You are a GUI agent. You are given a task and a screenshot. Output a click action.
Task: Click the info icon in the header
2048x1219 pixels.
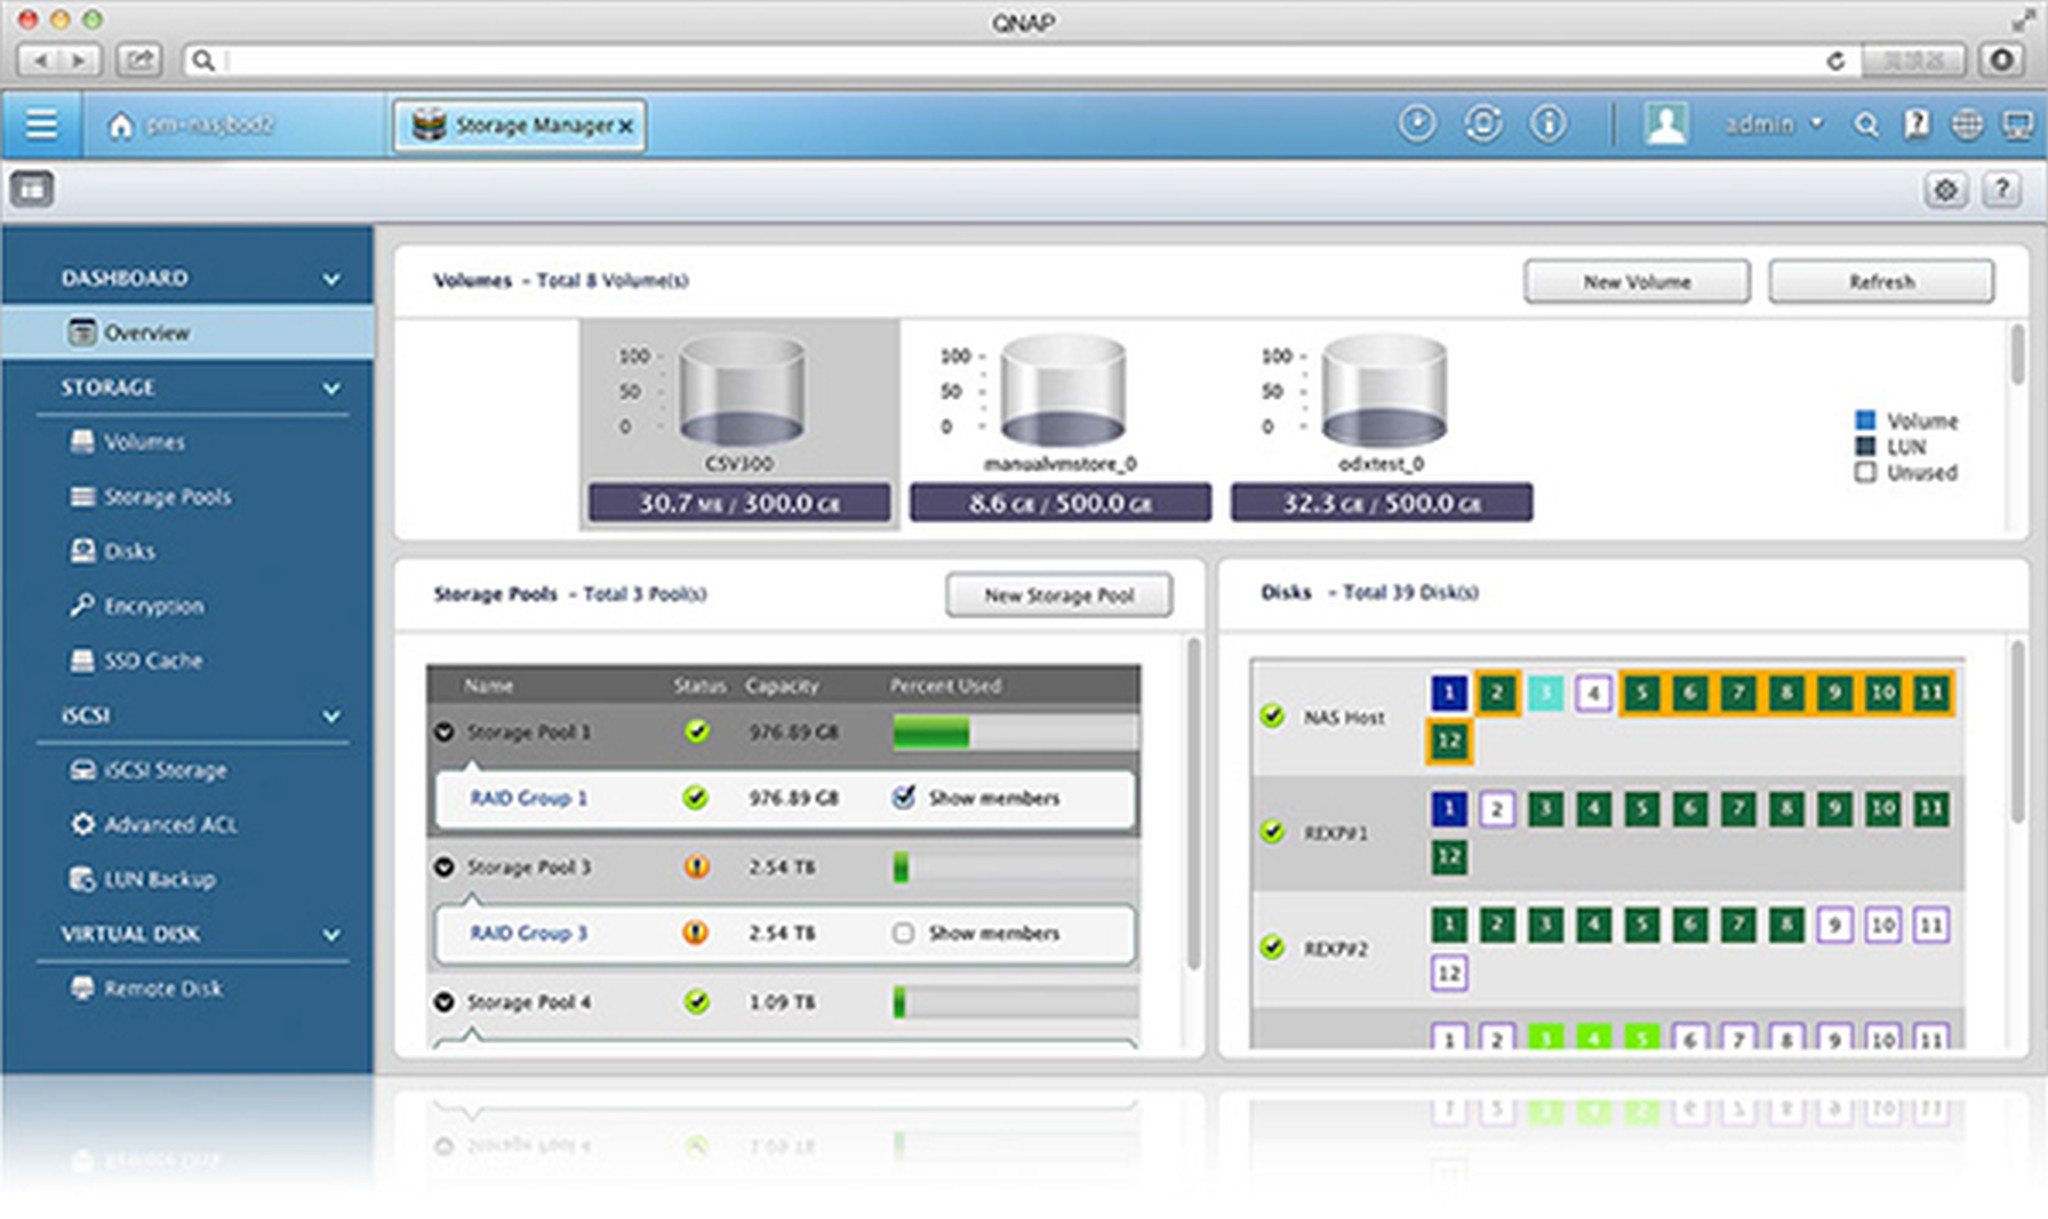coord(1548,124)
